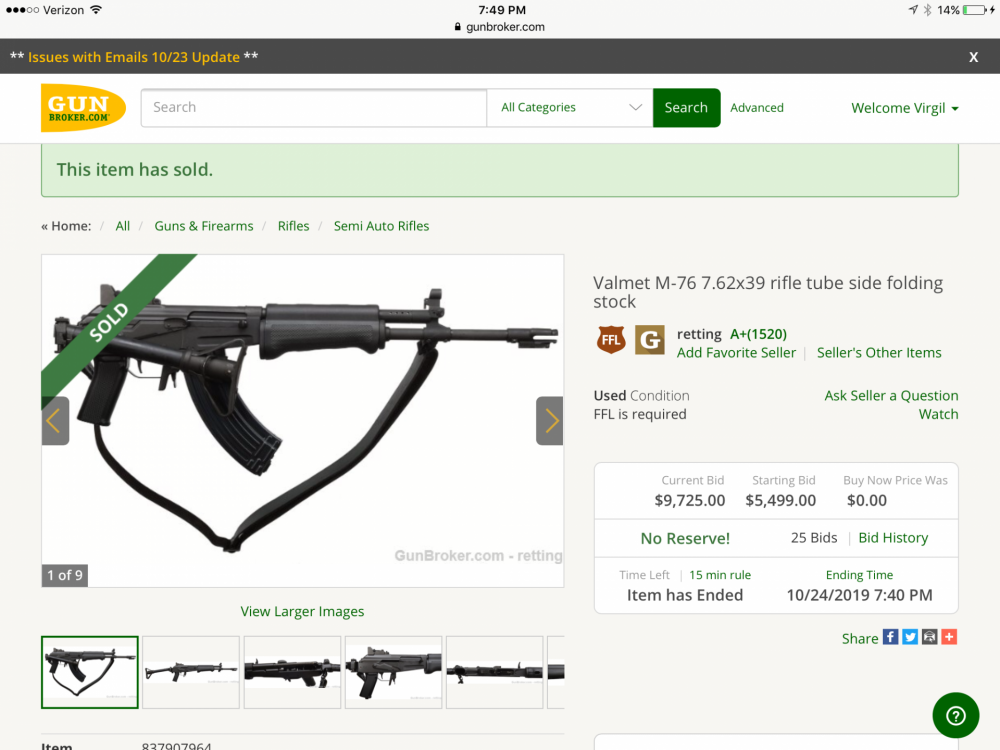Dismiss the email issues banner
The image size is (1000, 750).
click(973, 57)
